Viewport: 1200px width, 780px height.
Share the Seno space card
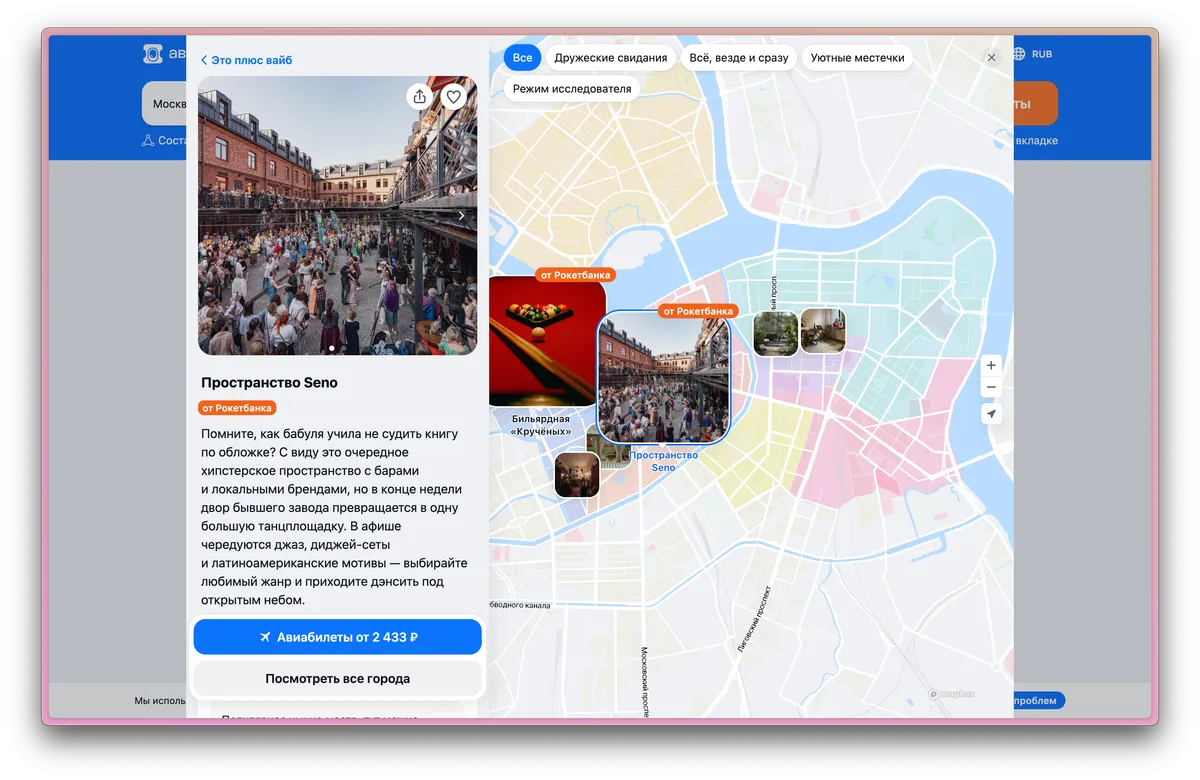click(x=420, y=97)
